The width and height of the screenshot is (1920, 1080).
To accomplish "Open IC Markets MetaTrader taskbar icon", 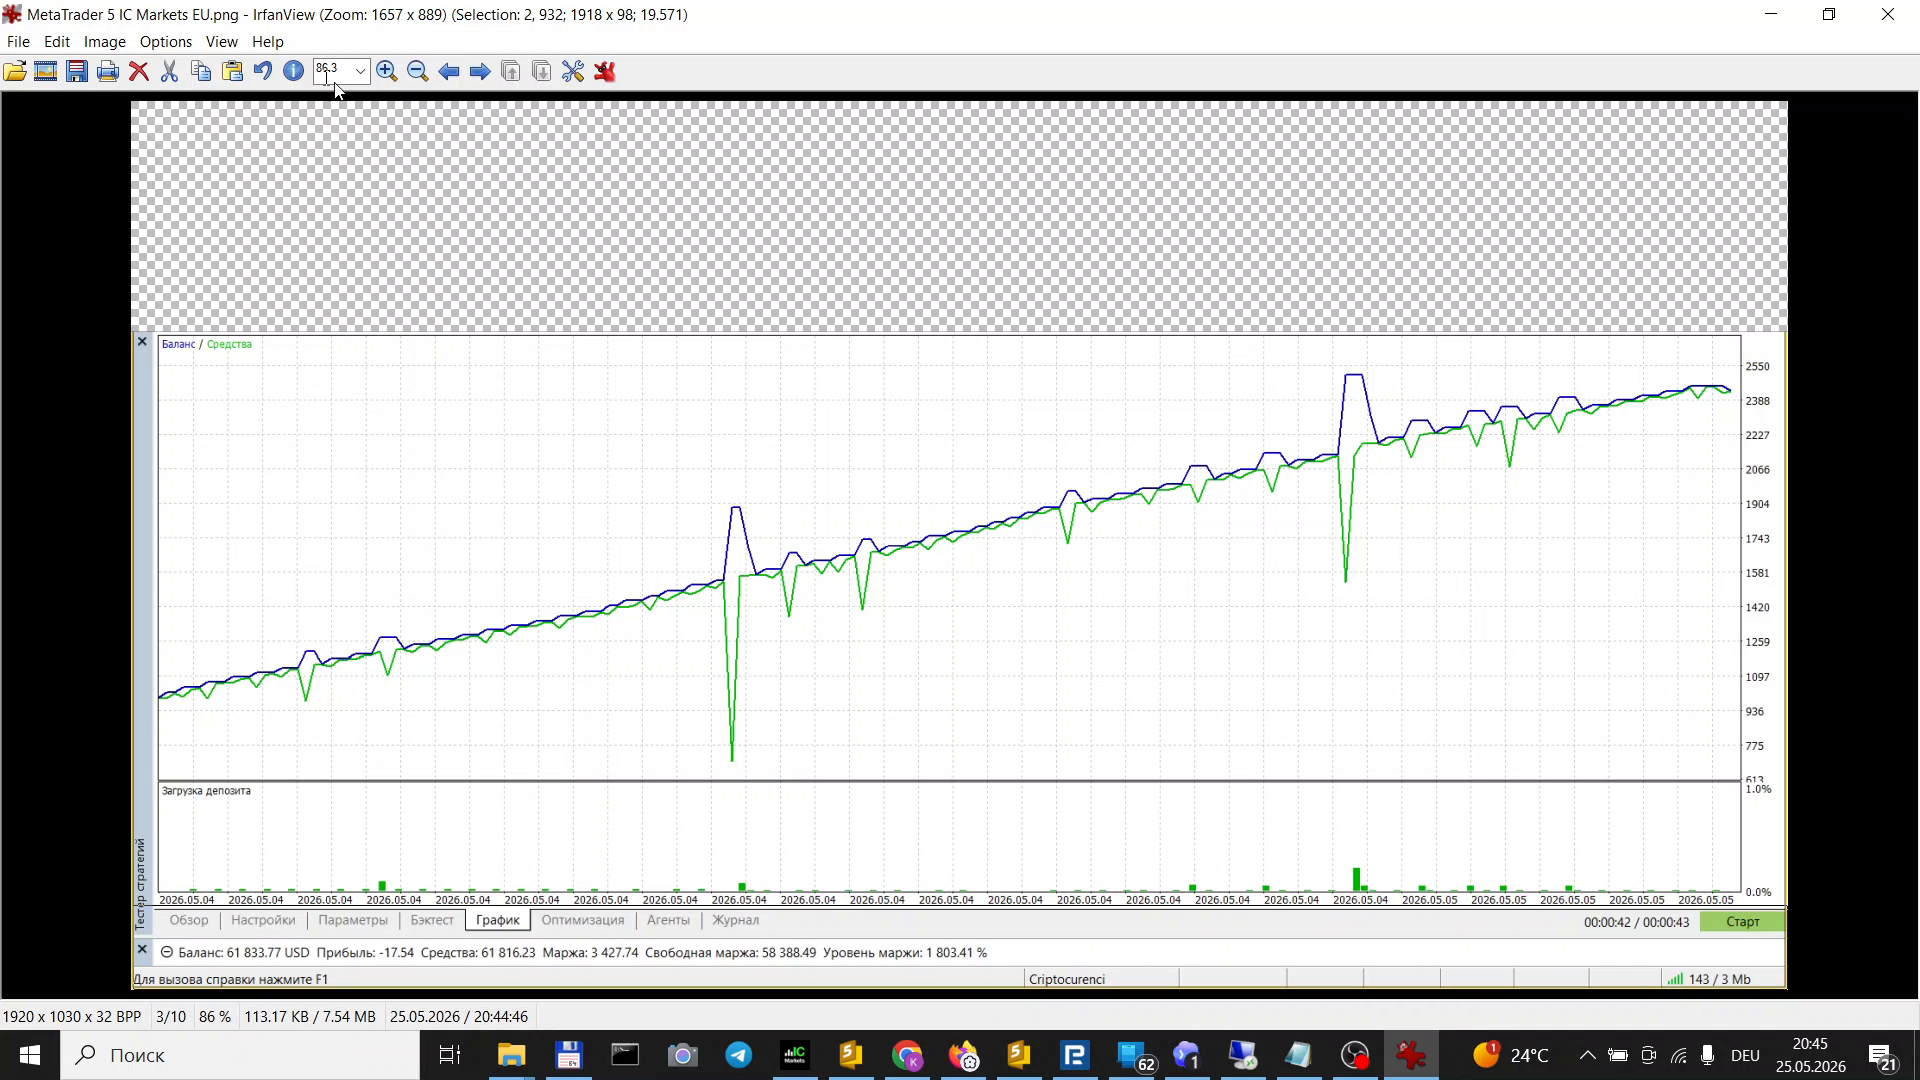I will tap(795, 1055).
